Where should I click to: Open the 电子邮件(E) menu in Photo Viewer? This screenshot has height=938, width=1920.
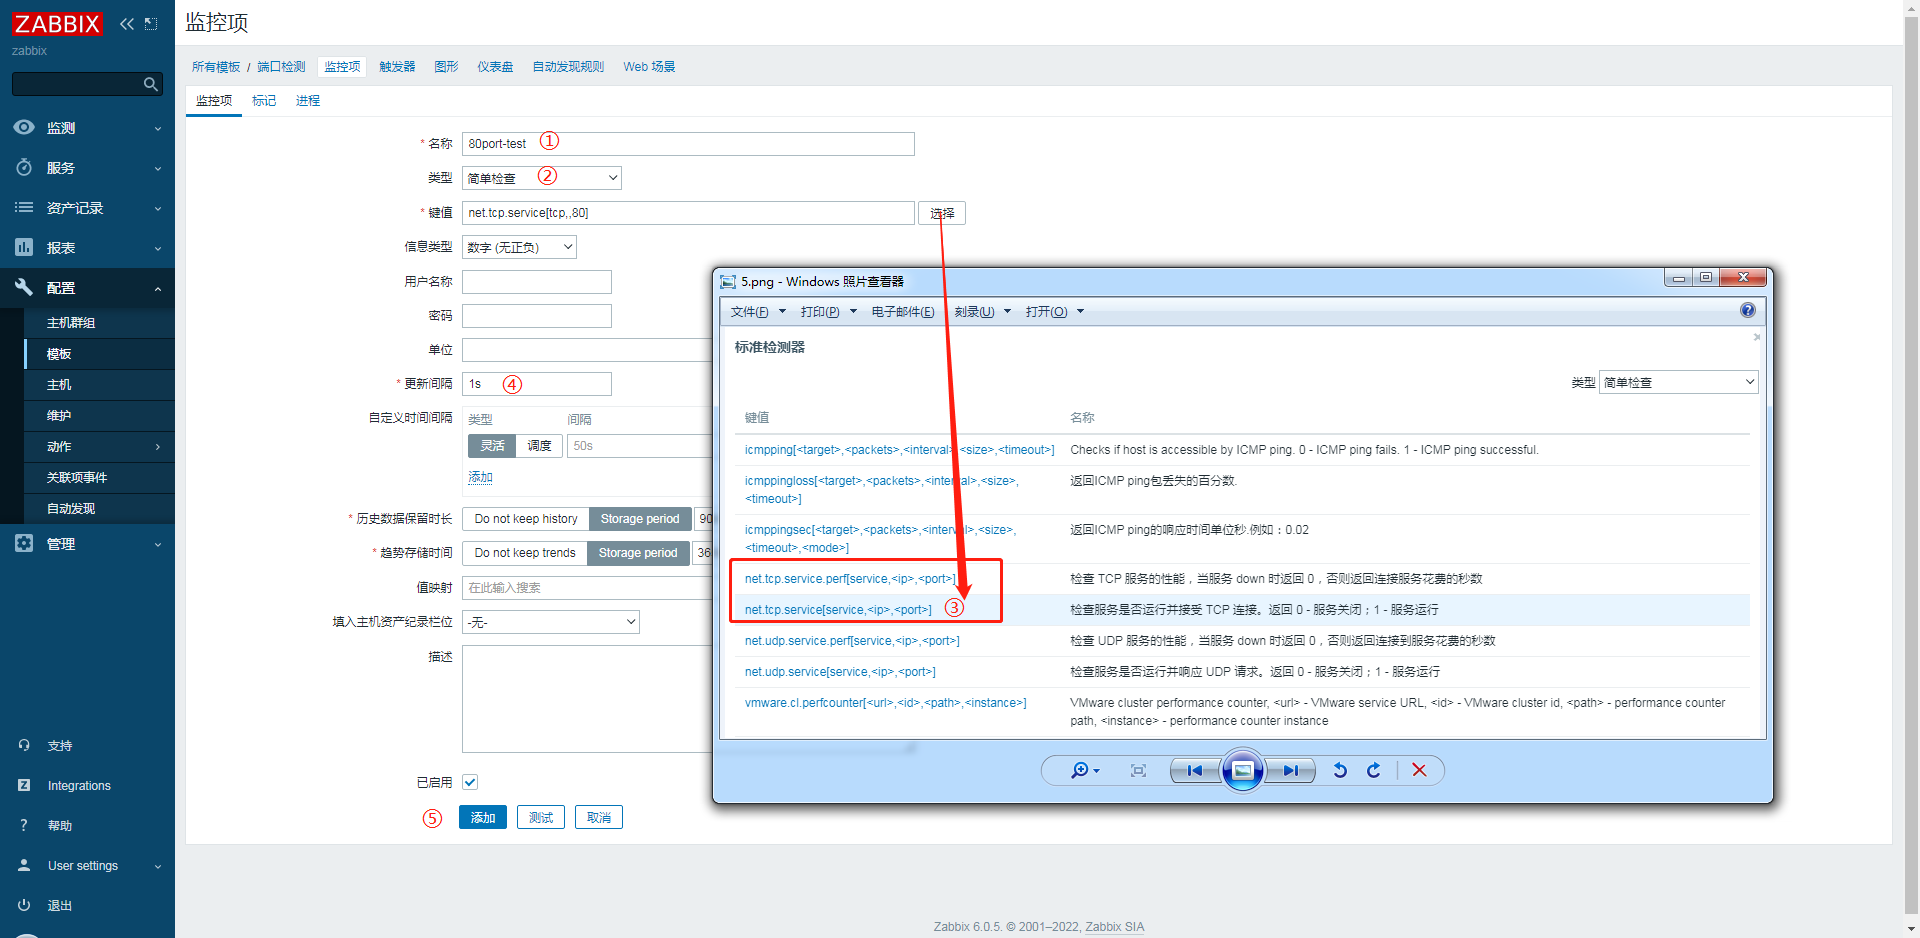click(903, 312)
